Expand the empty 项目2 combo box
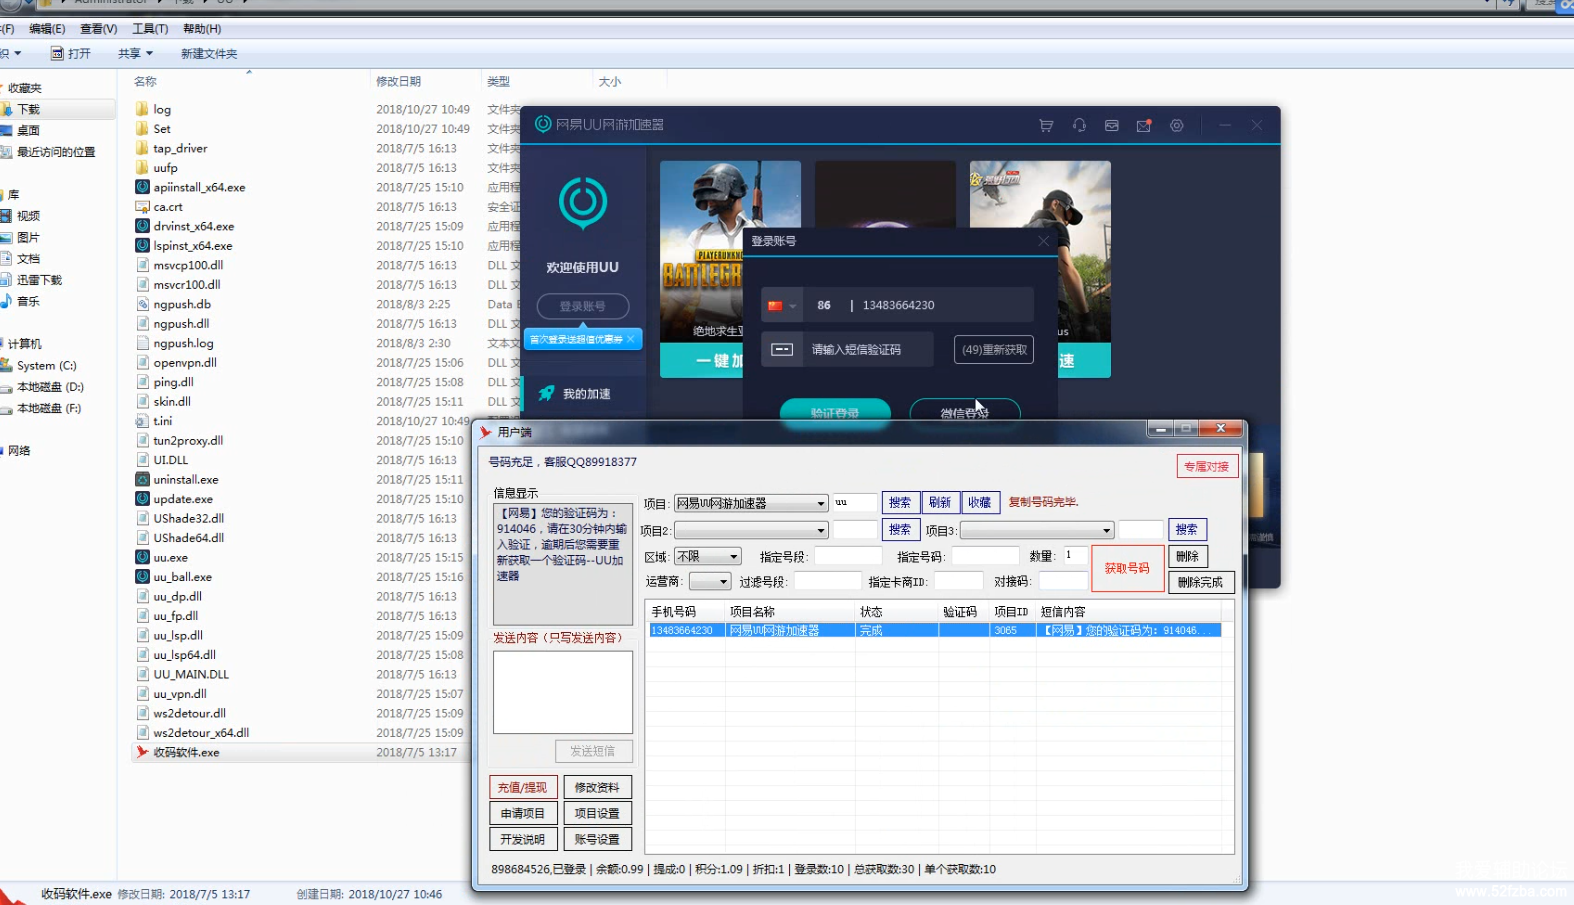 pos(821,530)
